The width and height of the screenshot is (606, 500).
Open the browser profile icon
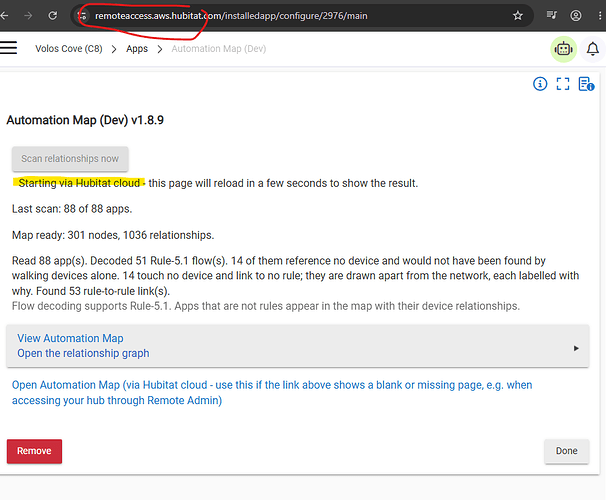575,15
